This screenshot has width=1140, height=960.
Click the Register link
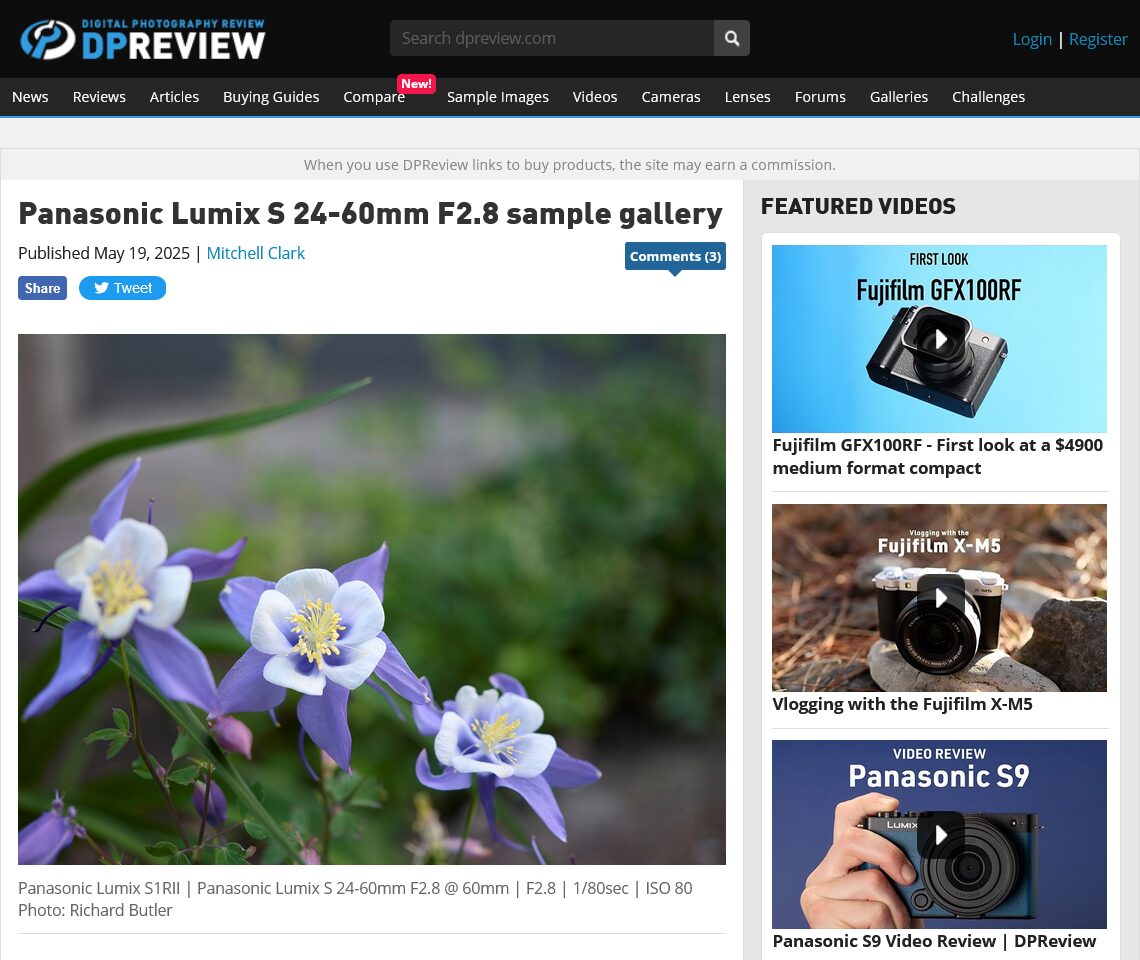coord(1098,39)
